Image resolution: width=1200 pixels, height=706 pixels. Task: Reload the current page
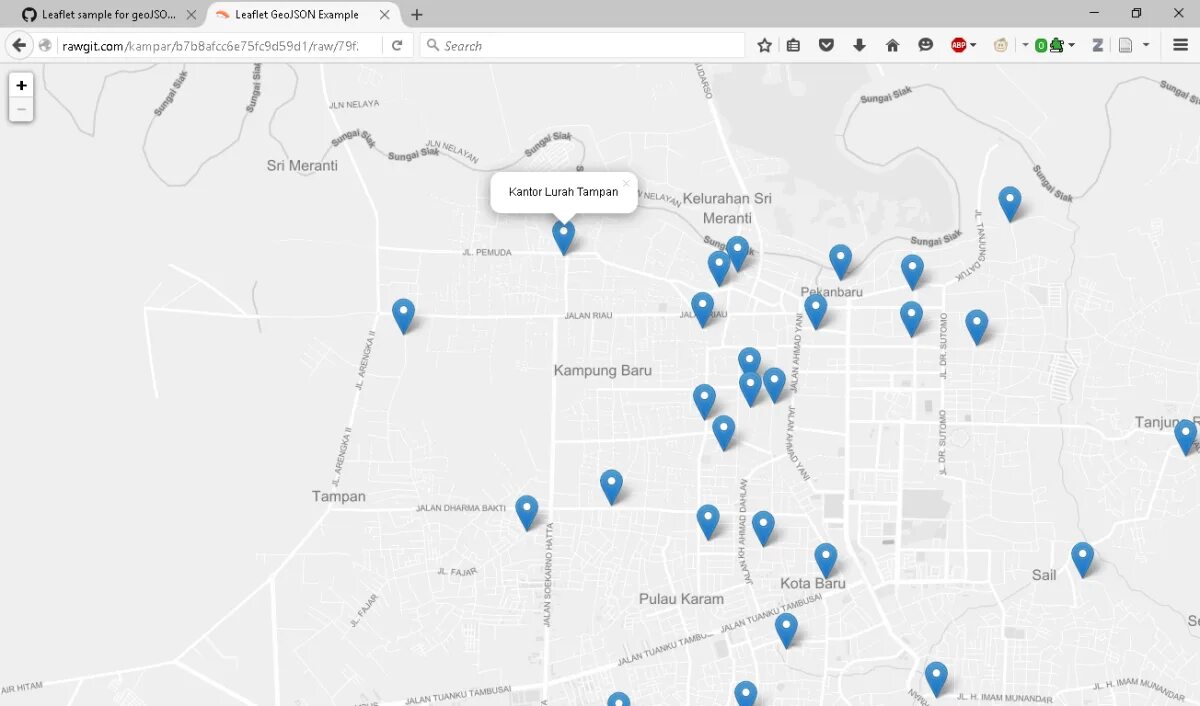[x=397, y=45]
